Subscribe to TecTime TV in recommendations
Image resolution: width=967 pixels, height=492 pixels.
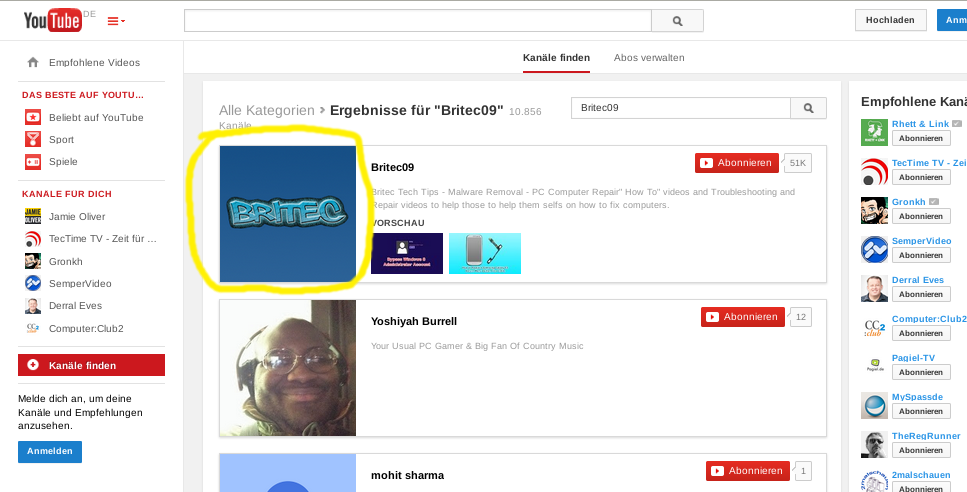pyautogui.click(x=921, y=177)
